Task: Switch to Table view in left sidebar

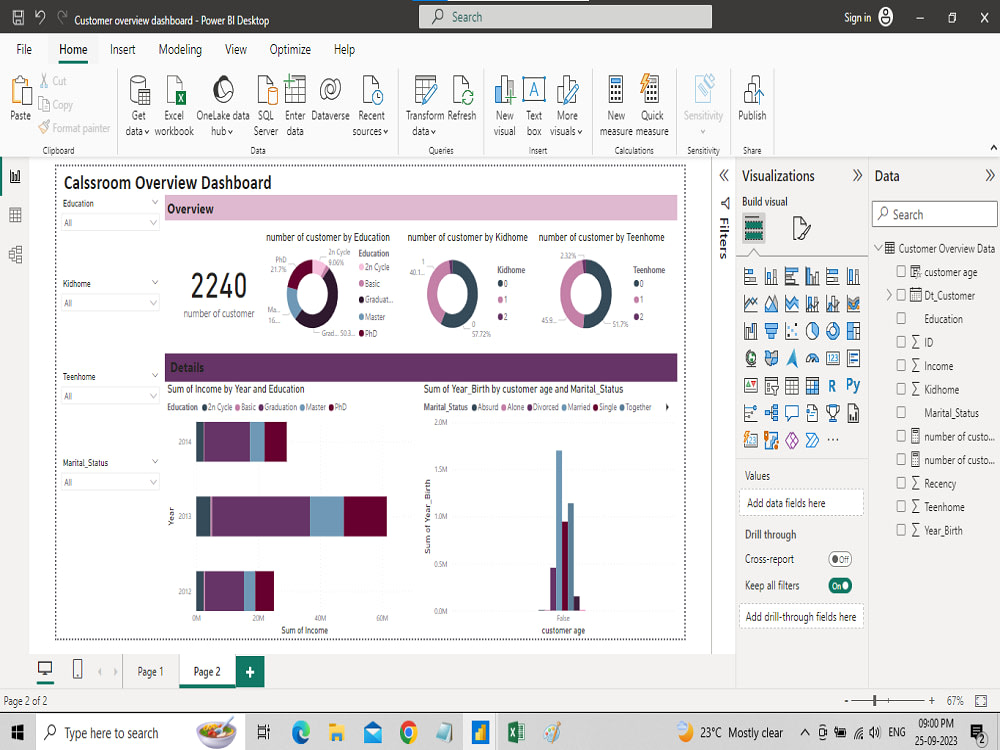Action: tap(16, 215)
